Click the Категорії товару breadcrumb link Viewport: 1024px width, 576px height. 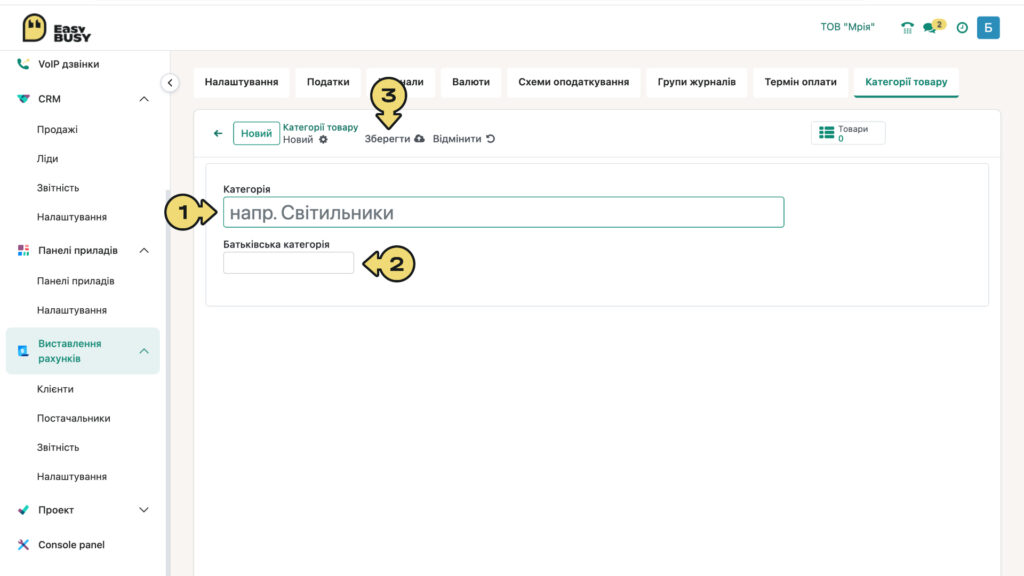pos(320,127)
